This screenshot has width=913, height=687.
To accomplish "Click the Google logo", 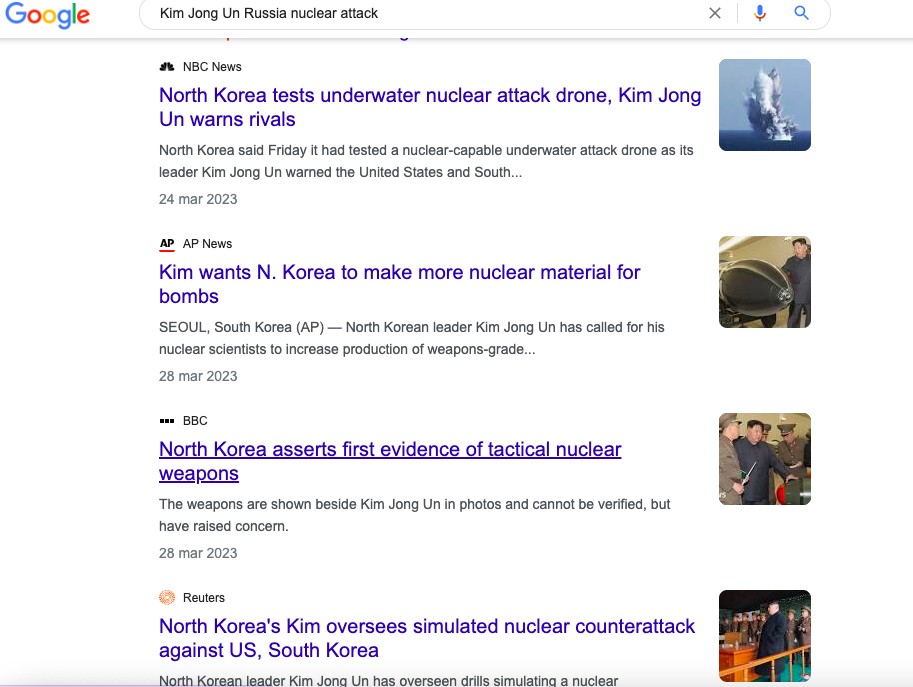I will pyautogui.click(x=48, y=15).
